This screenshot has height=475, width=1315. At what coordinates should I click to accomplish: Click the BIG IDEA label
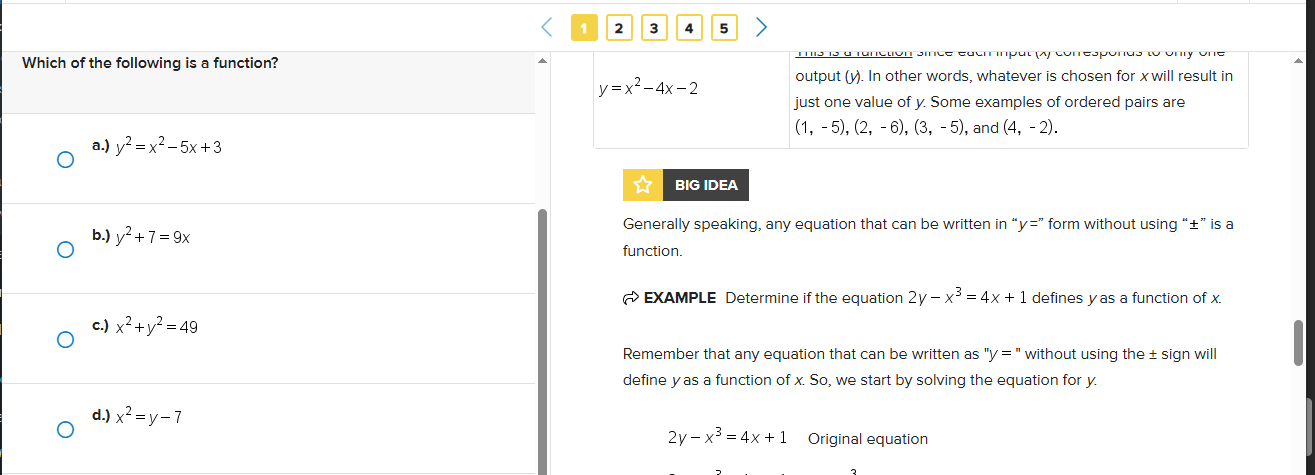tap(706, 185)
